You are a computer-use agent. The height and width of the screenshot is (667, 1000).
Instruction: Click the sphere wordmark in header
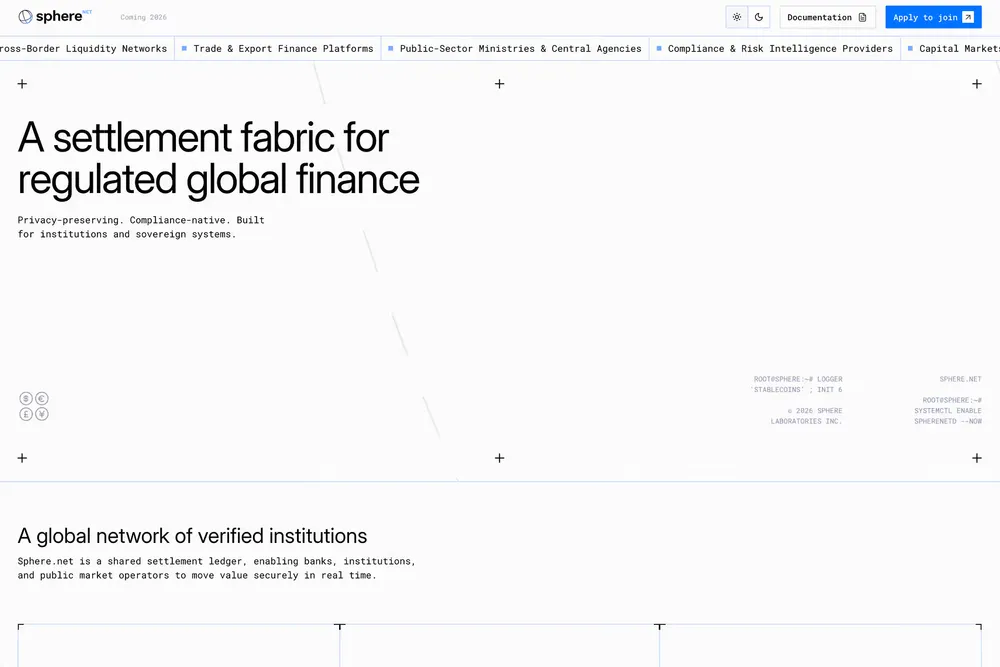59,17
